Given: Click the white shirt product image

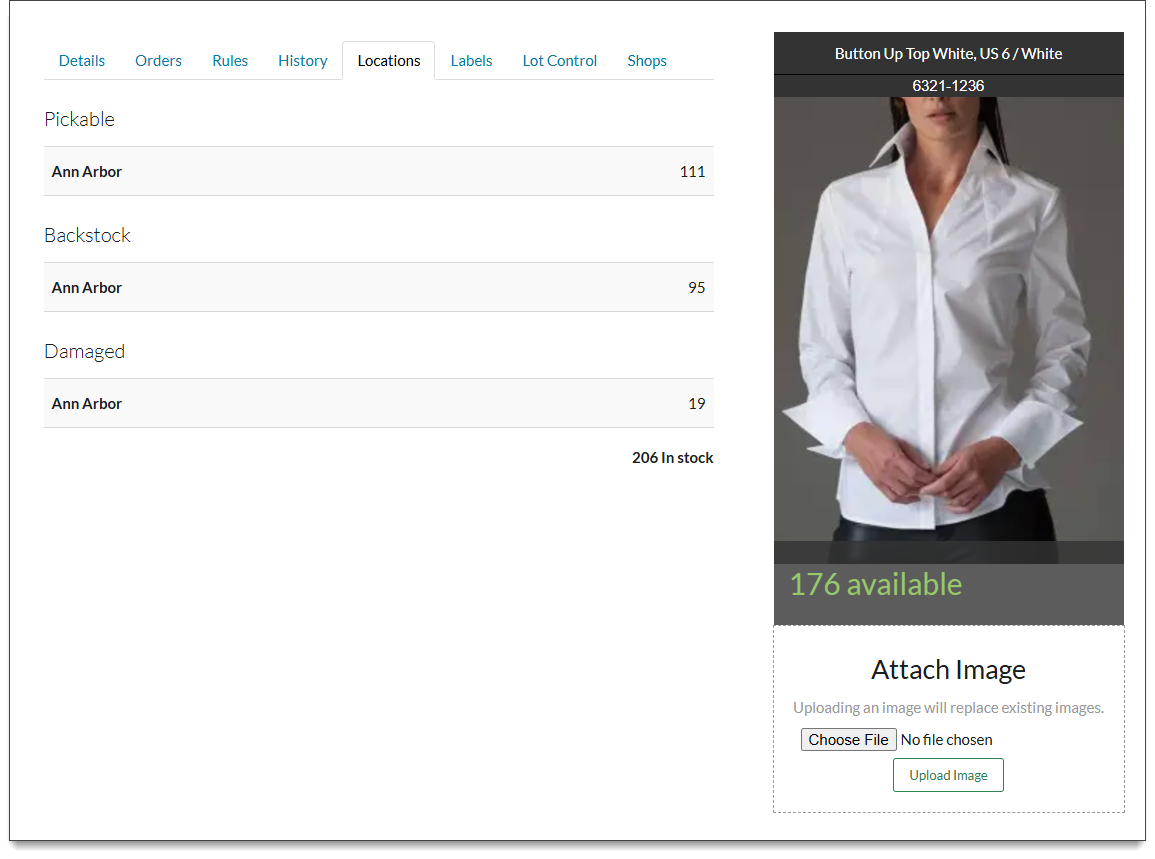Looking at the screenshot, I should click(948, 320).
